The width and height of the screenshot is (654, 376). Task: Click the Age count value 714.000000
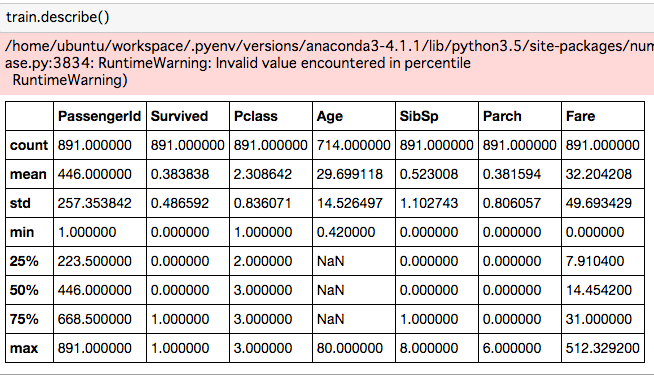pyautogui.click(x=354, y=145)
